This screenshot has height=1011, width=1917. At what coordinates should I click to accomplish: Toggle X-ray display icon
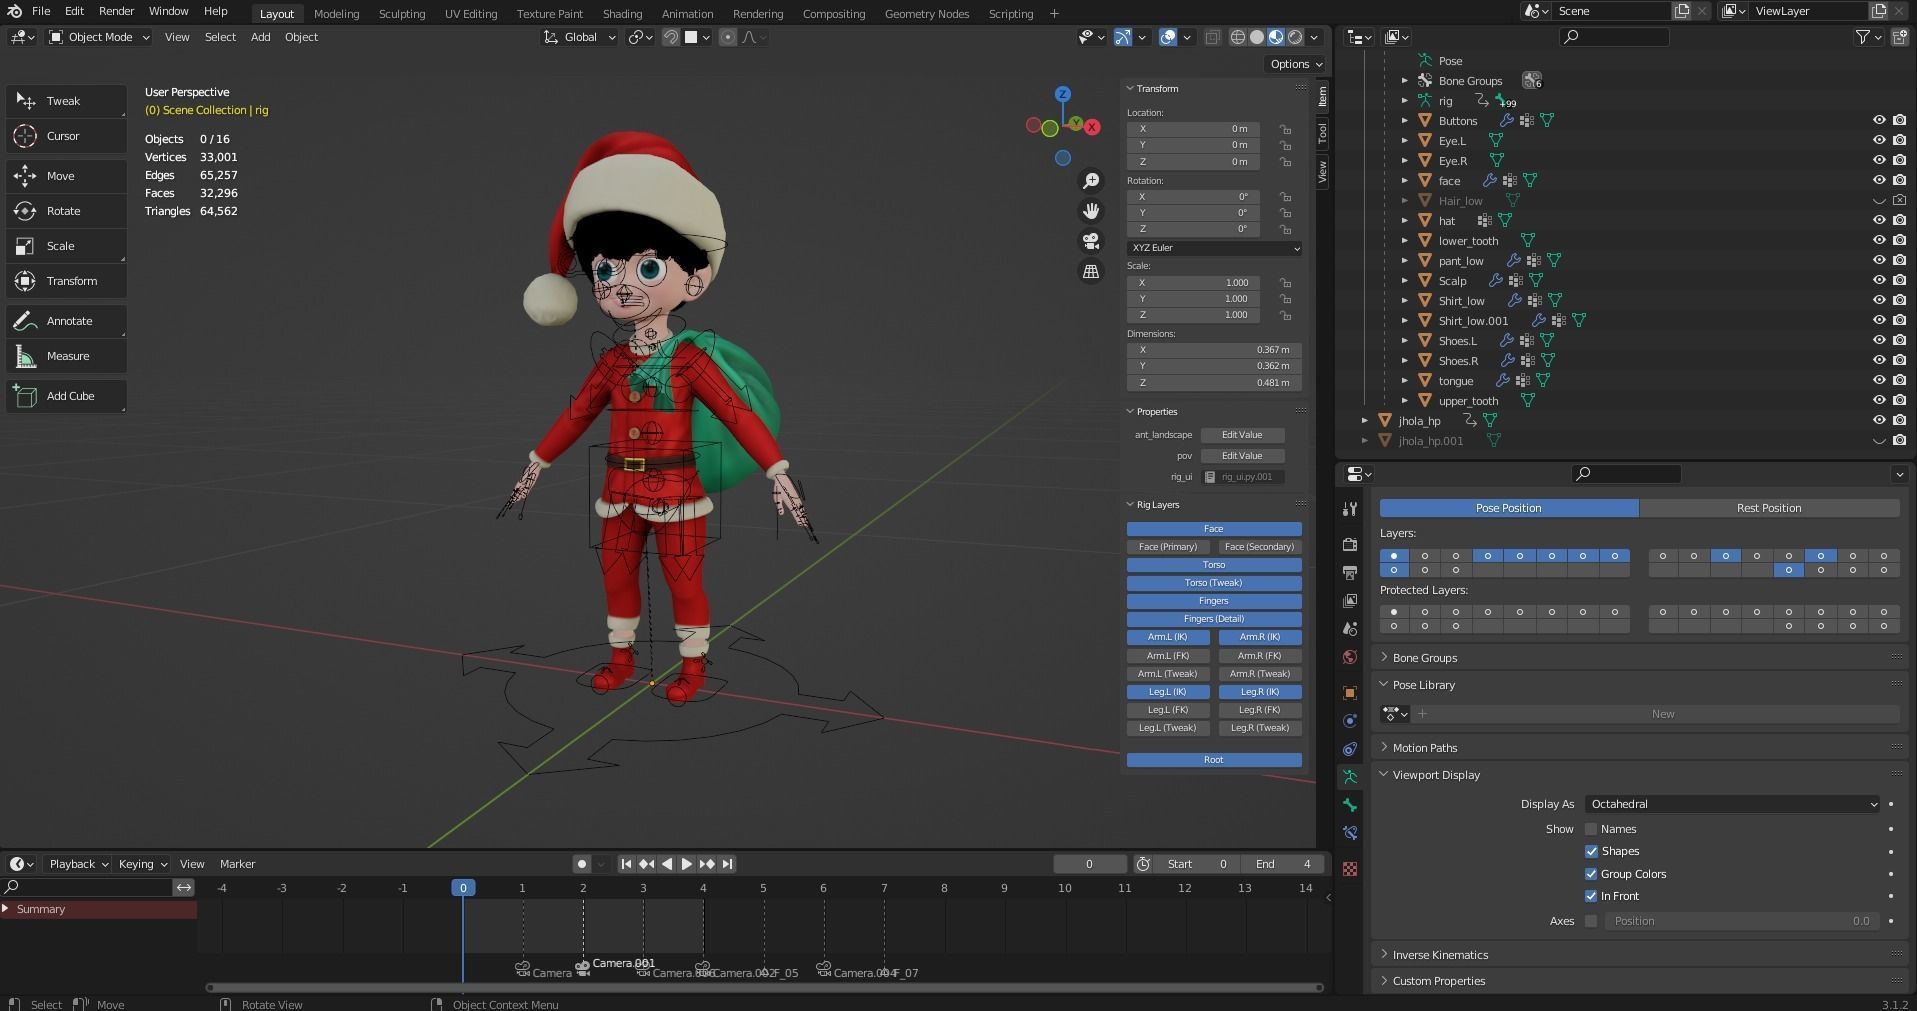(1212, 37)
